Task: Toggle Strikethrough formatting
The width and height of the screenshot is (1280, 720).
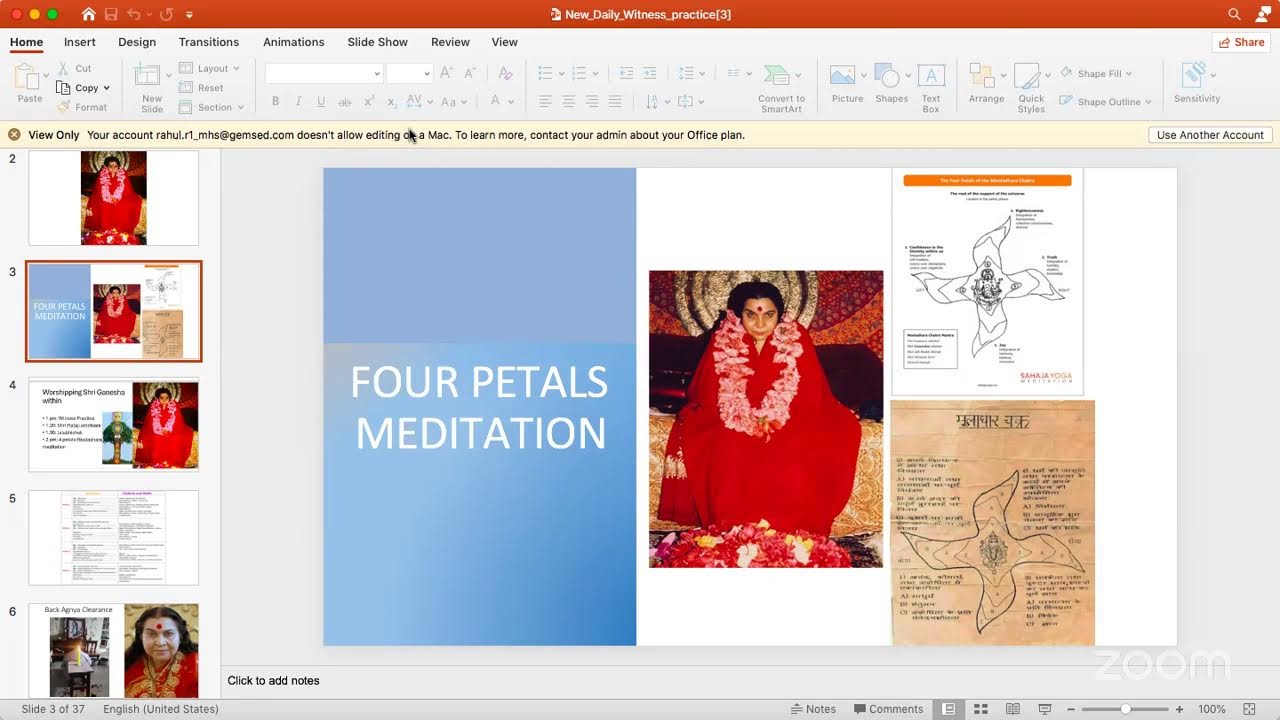Action: point(345,101)
